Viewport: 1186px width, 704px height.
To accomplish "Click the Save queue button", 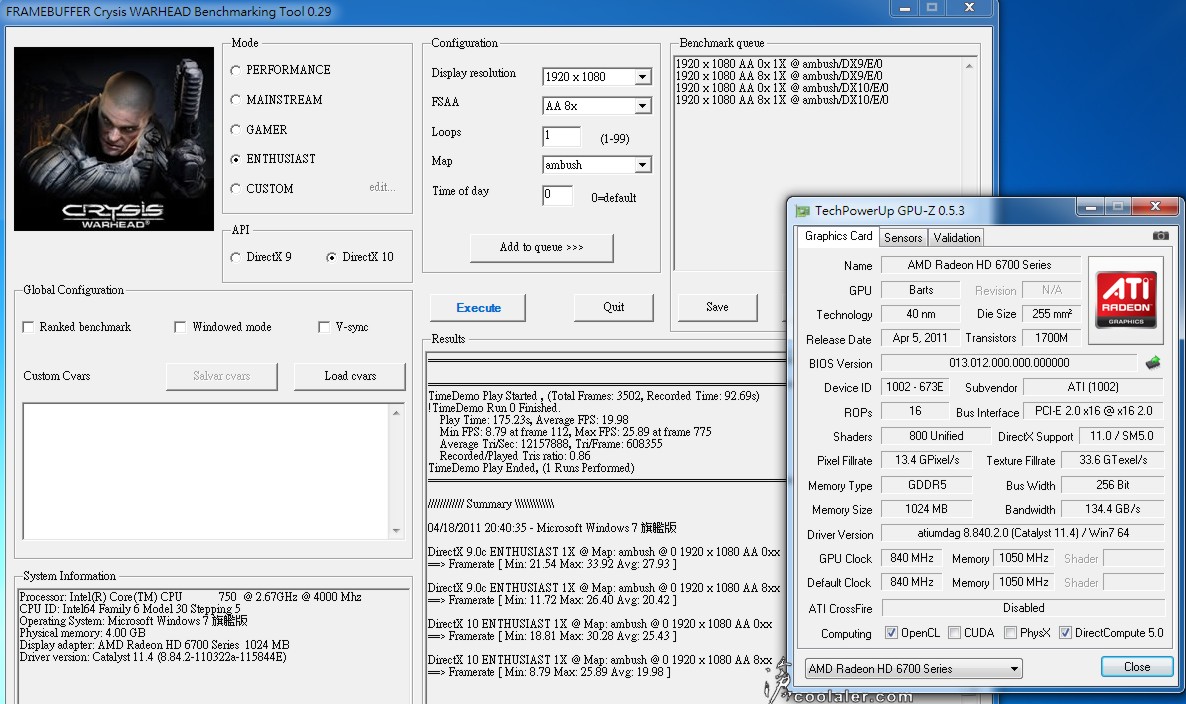I will [x=717, y=307].
